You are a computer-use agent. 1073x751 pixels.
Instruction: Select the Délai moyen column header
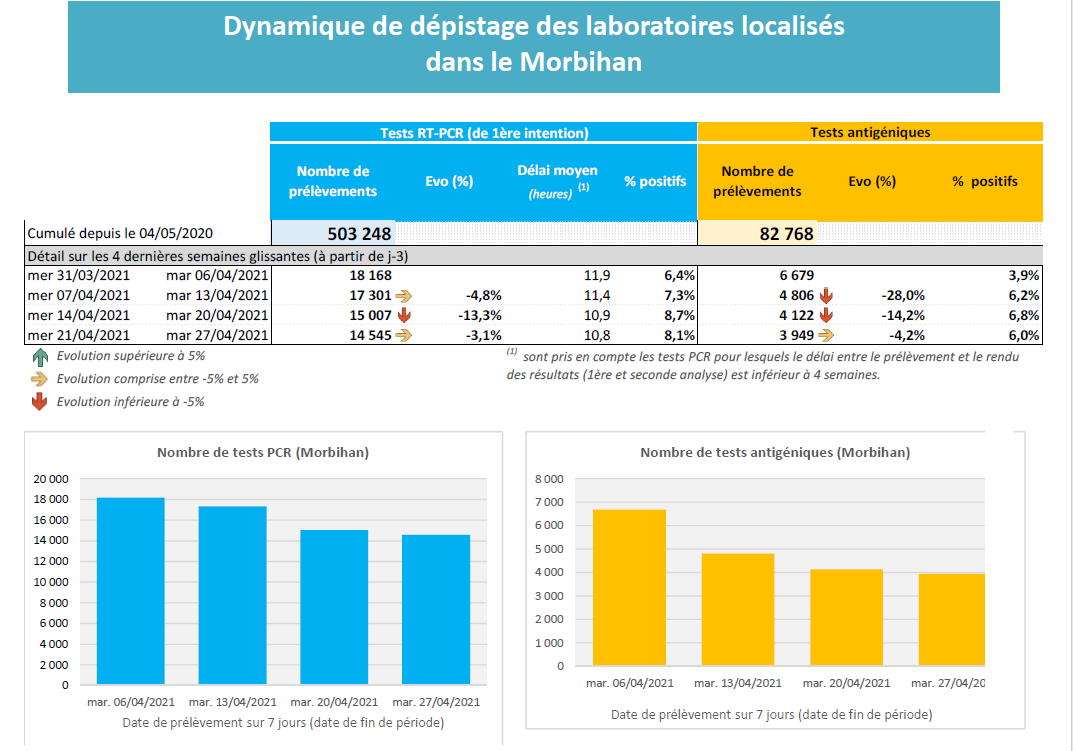557,181
